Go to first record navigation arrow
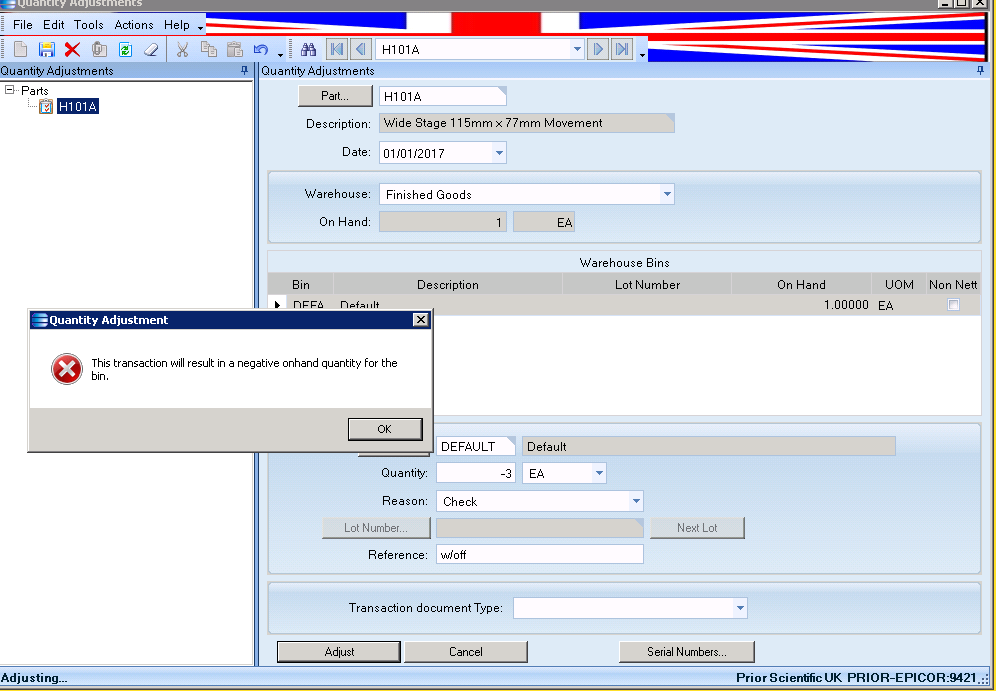Viewport: 996px width, 691px height. click(x=337, y=49)
